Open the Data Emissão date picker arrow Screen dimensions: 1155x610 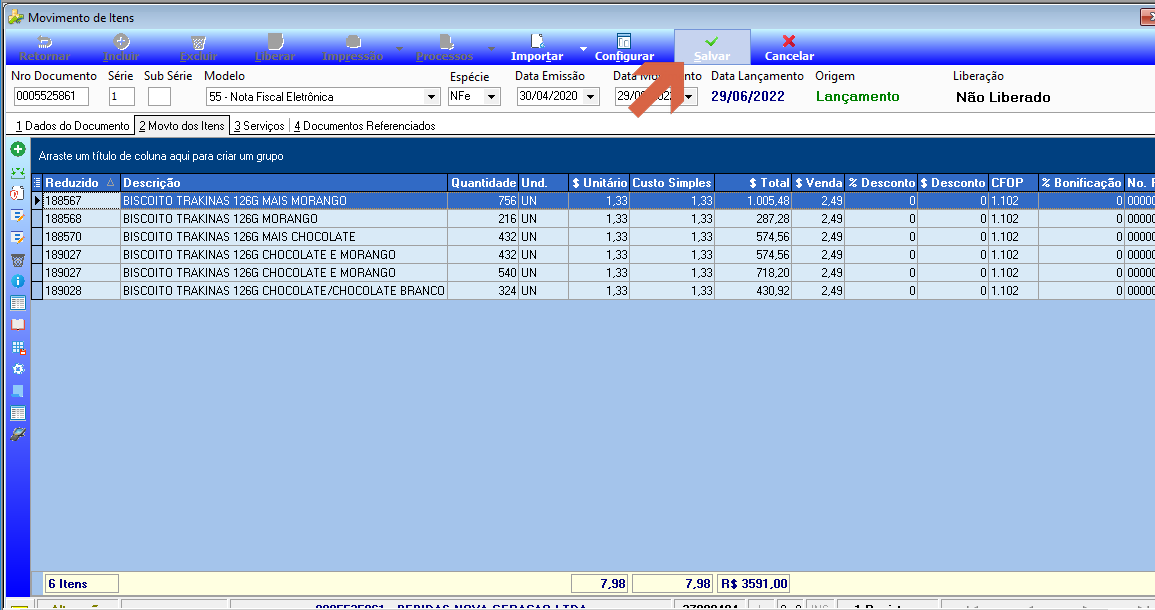click(x=590, y=97)
